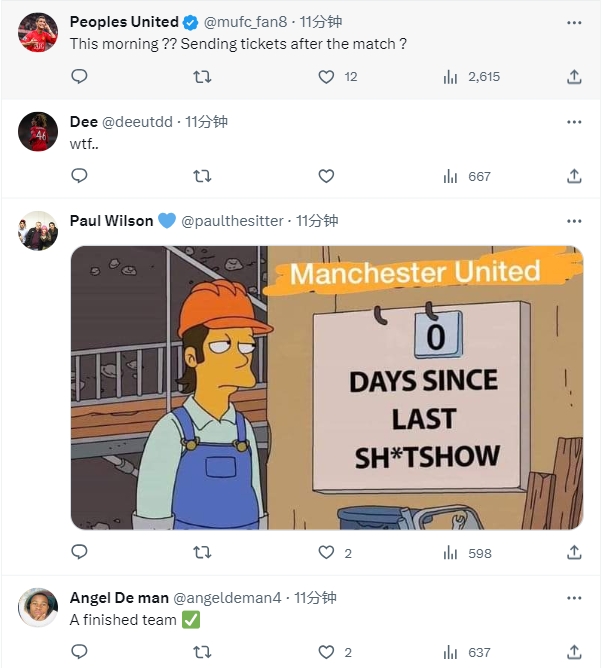Open the Angel De man profile name
This screenshot has height=668, width=606.
pos(119,598)
